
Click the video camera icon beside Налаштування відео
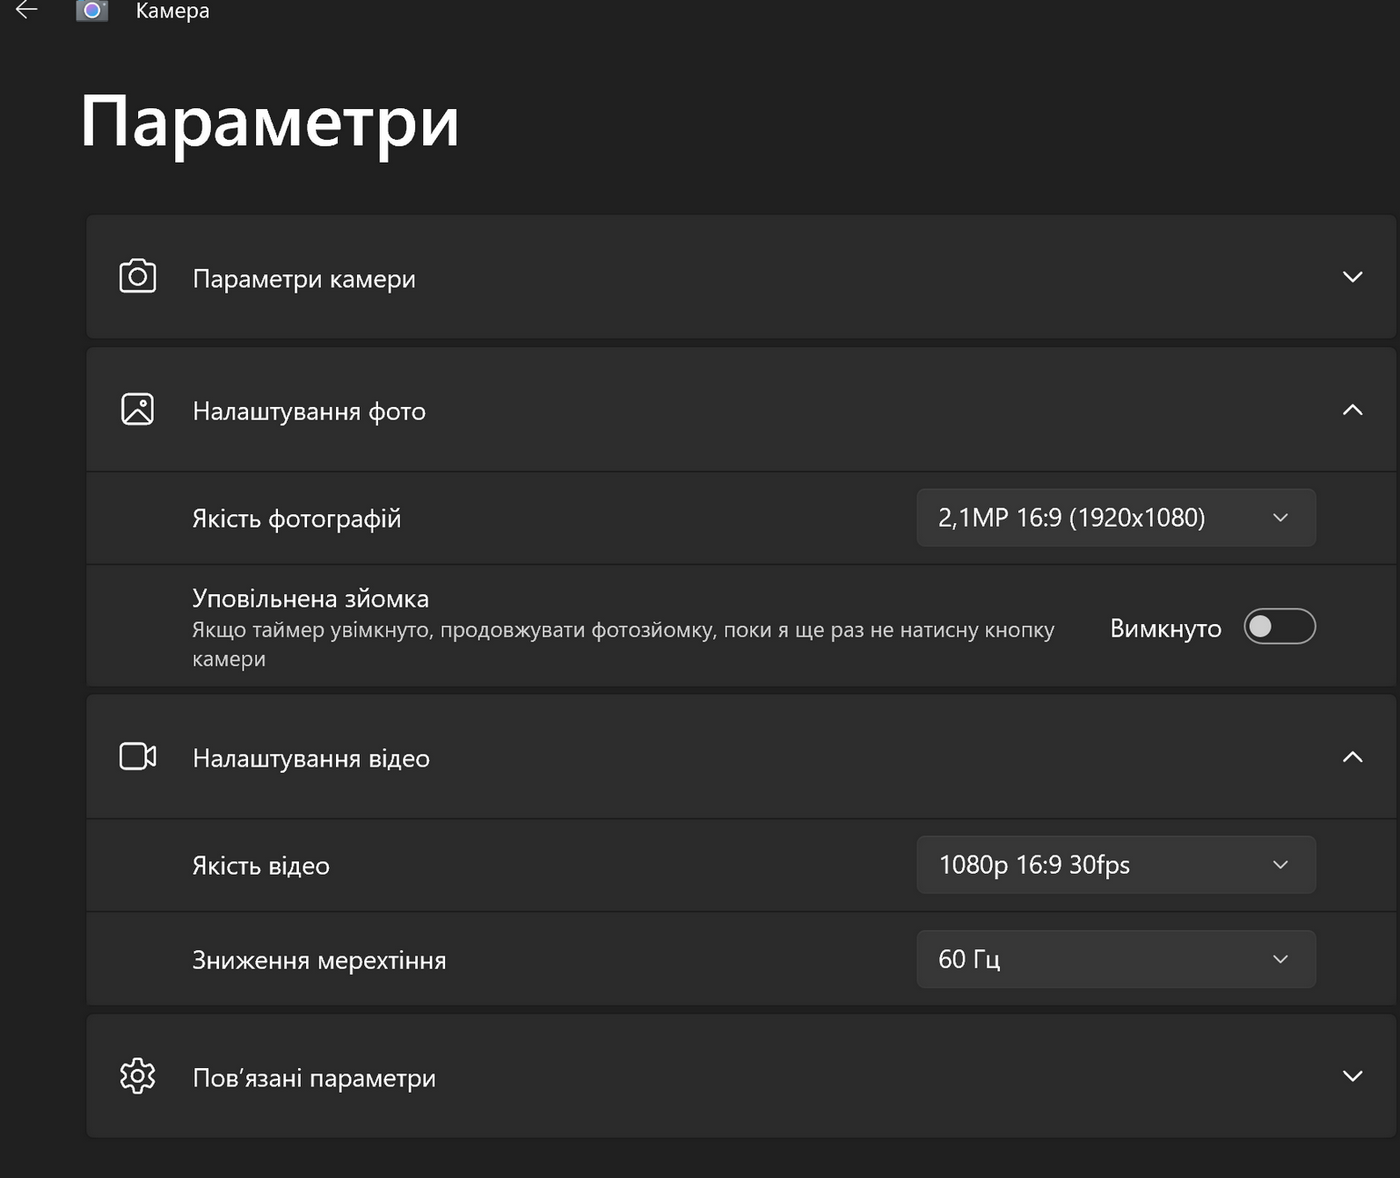click(x=138, y=756)
